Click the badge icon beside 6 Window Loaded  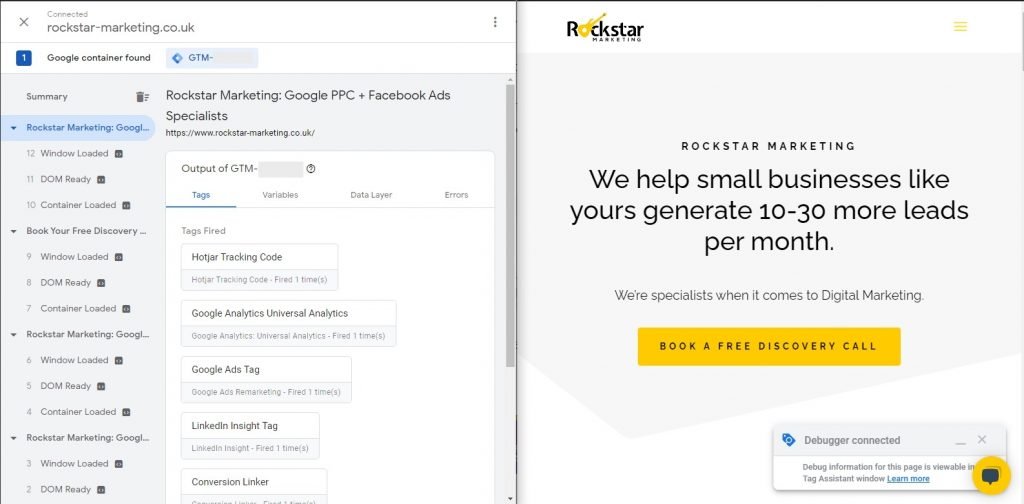119,360
